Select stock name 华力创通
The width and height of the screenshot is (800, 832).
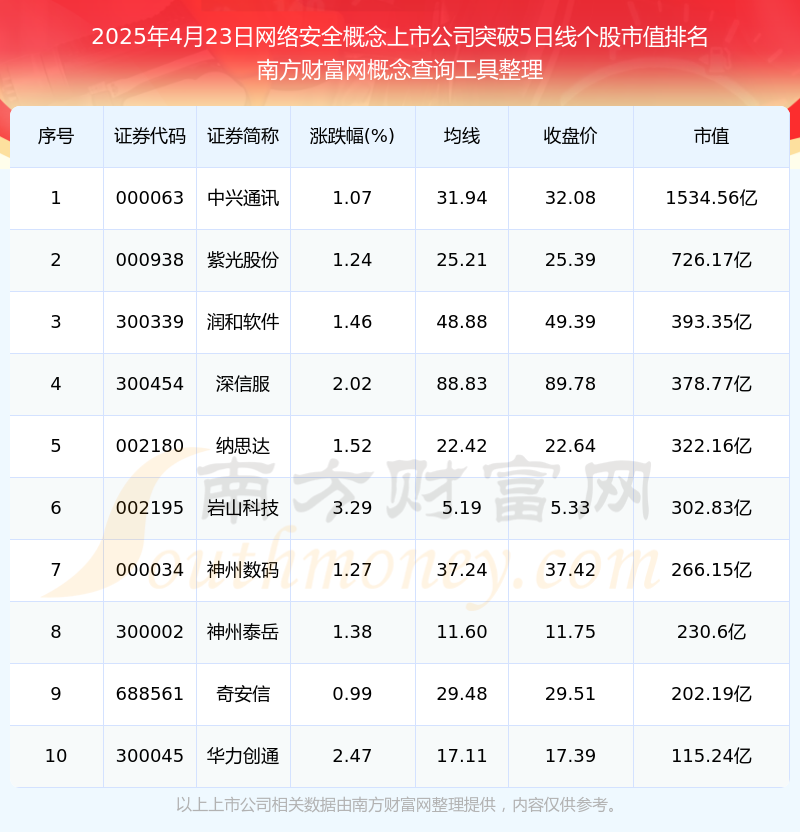(x=243, y=756)
